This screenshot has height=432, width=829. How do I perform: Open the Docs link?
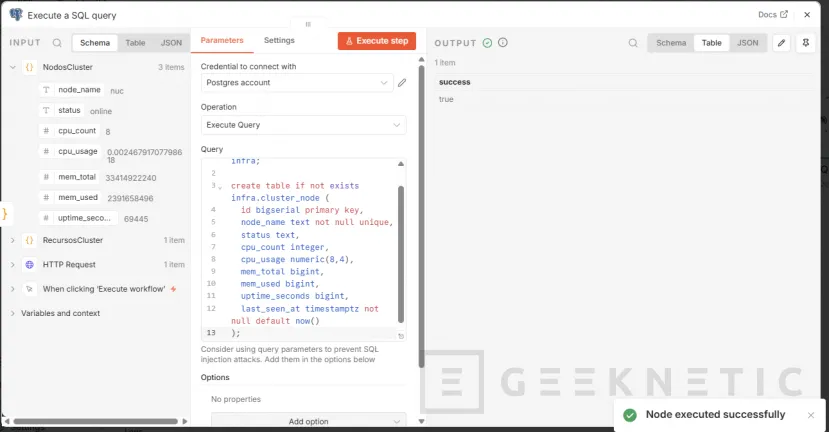click(772, 15)
